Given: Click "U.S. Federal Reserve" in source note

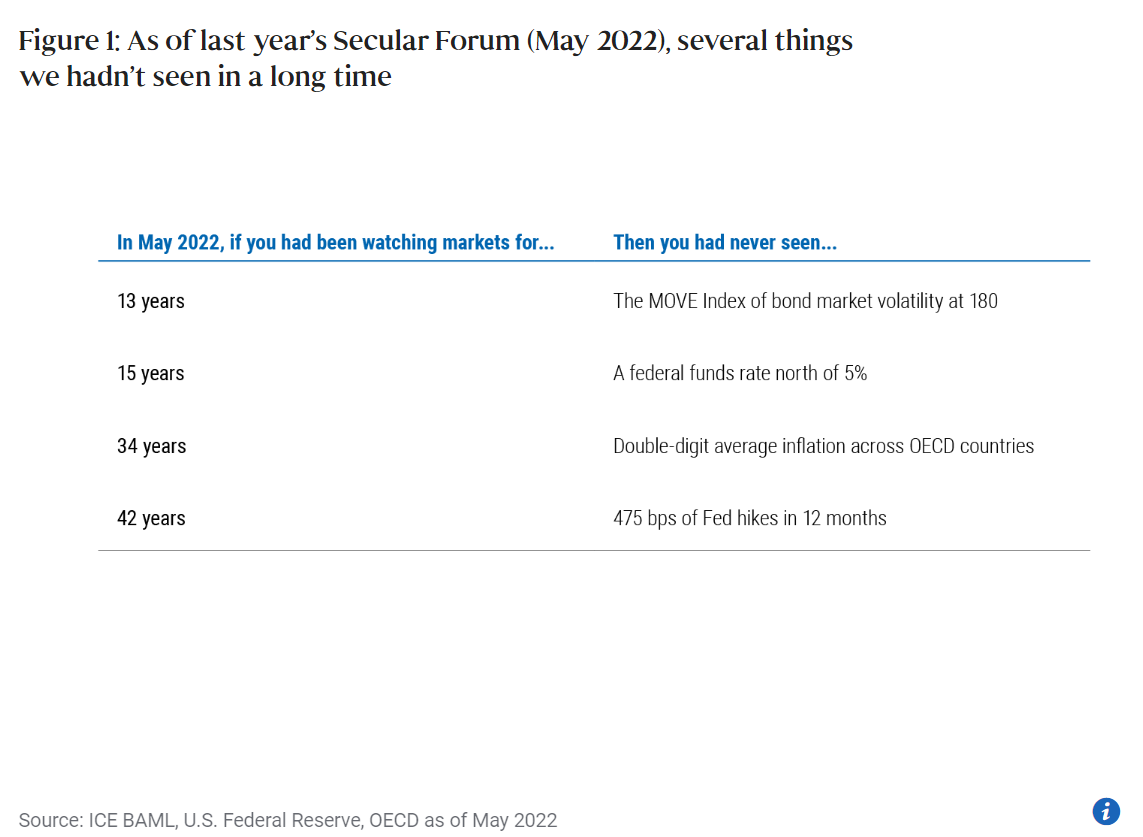Looking at the screenshot, I should (270, 820).
